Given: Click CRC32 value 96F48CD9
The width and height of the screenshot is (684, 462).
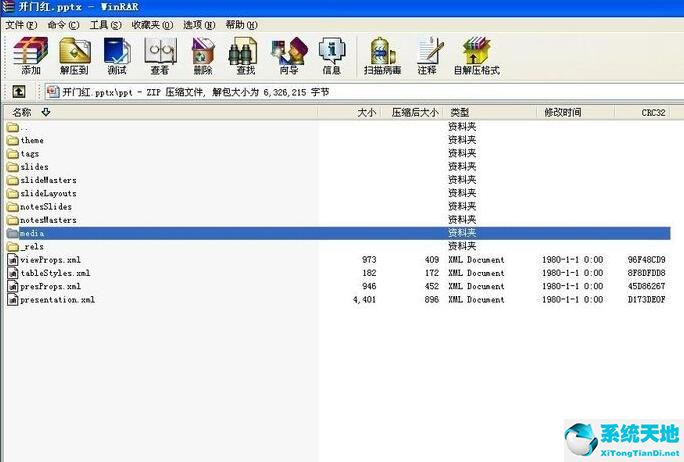Looking at the screenshot, I should tap(646, 260).
